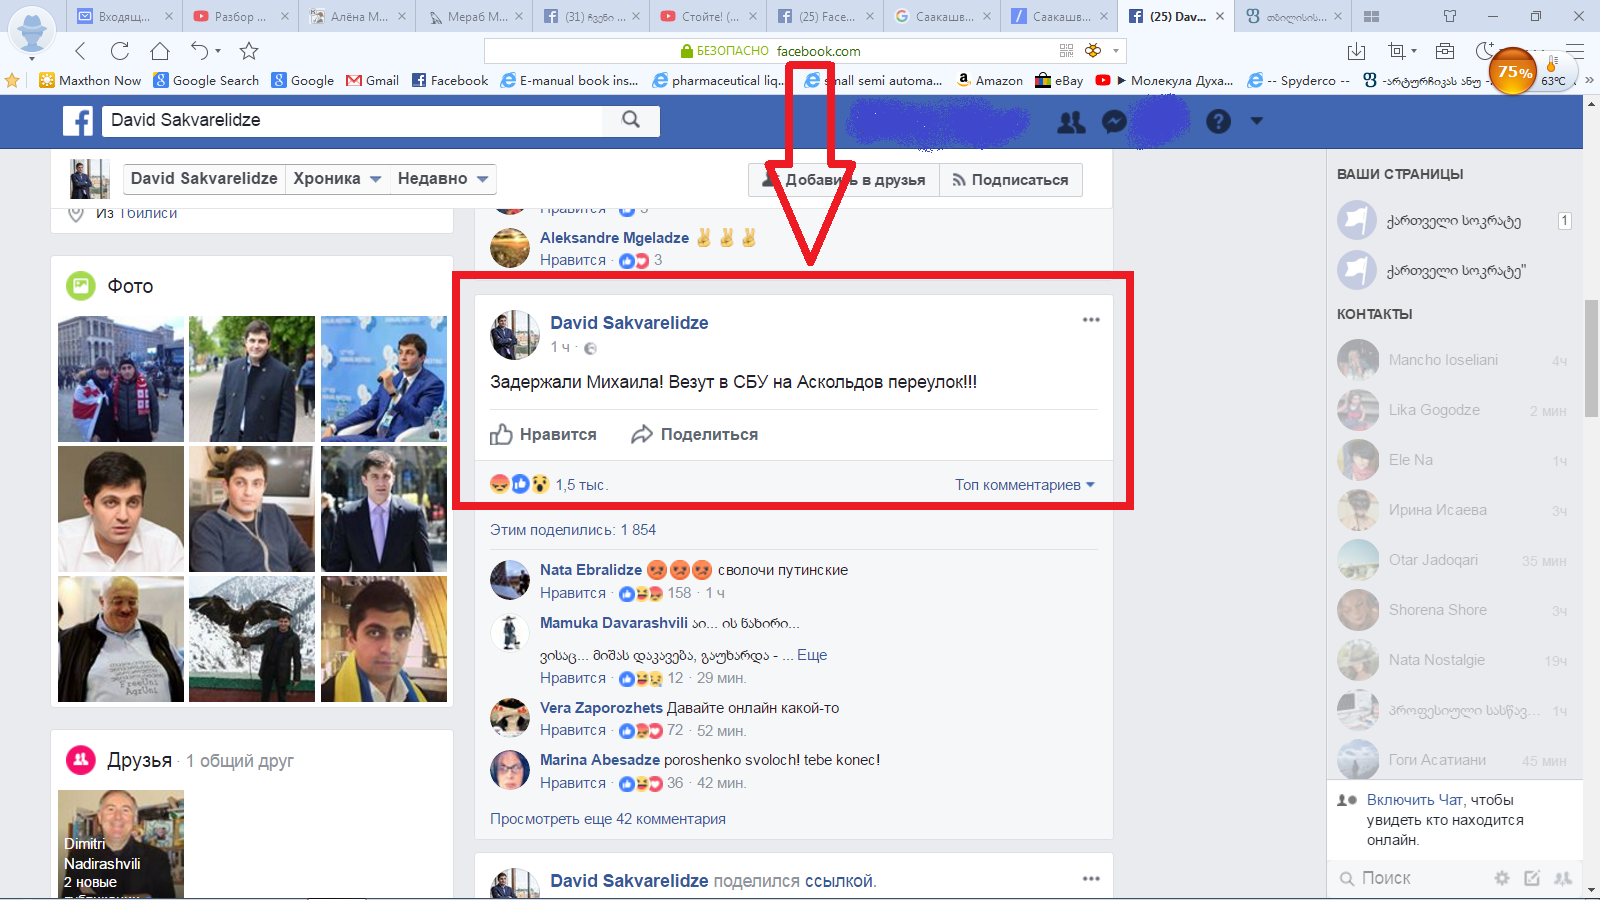Open the Georgian flag crowd photo

(121, 379)
